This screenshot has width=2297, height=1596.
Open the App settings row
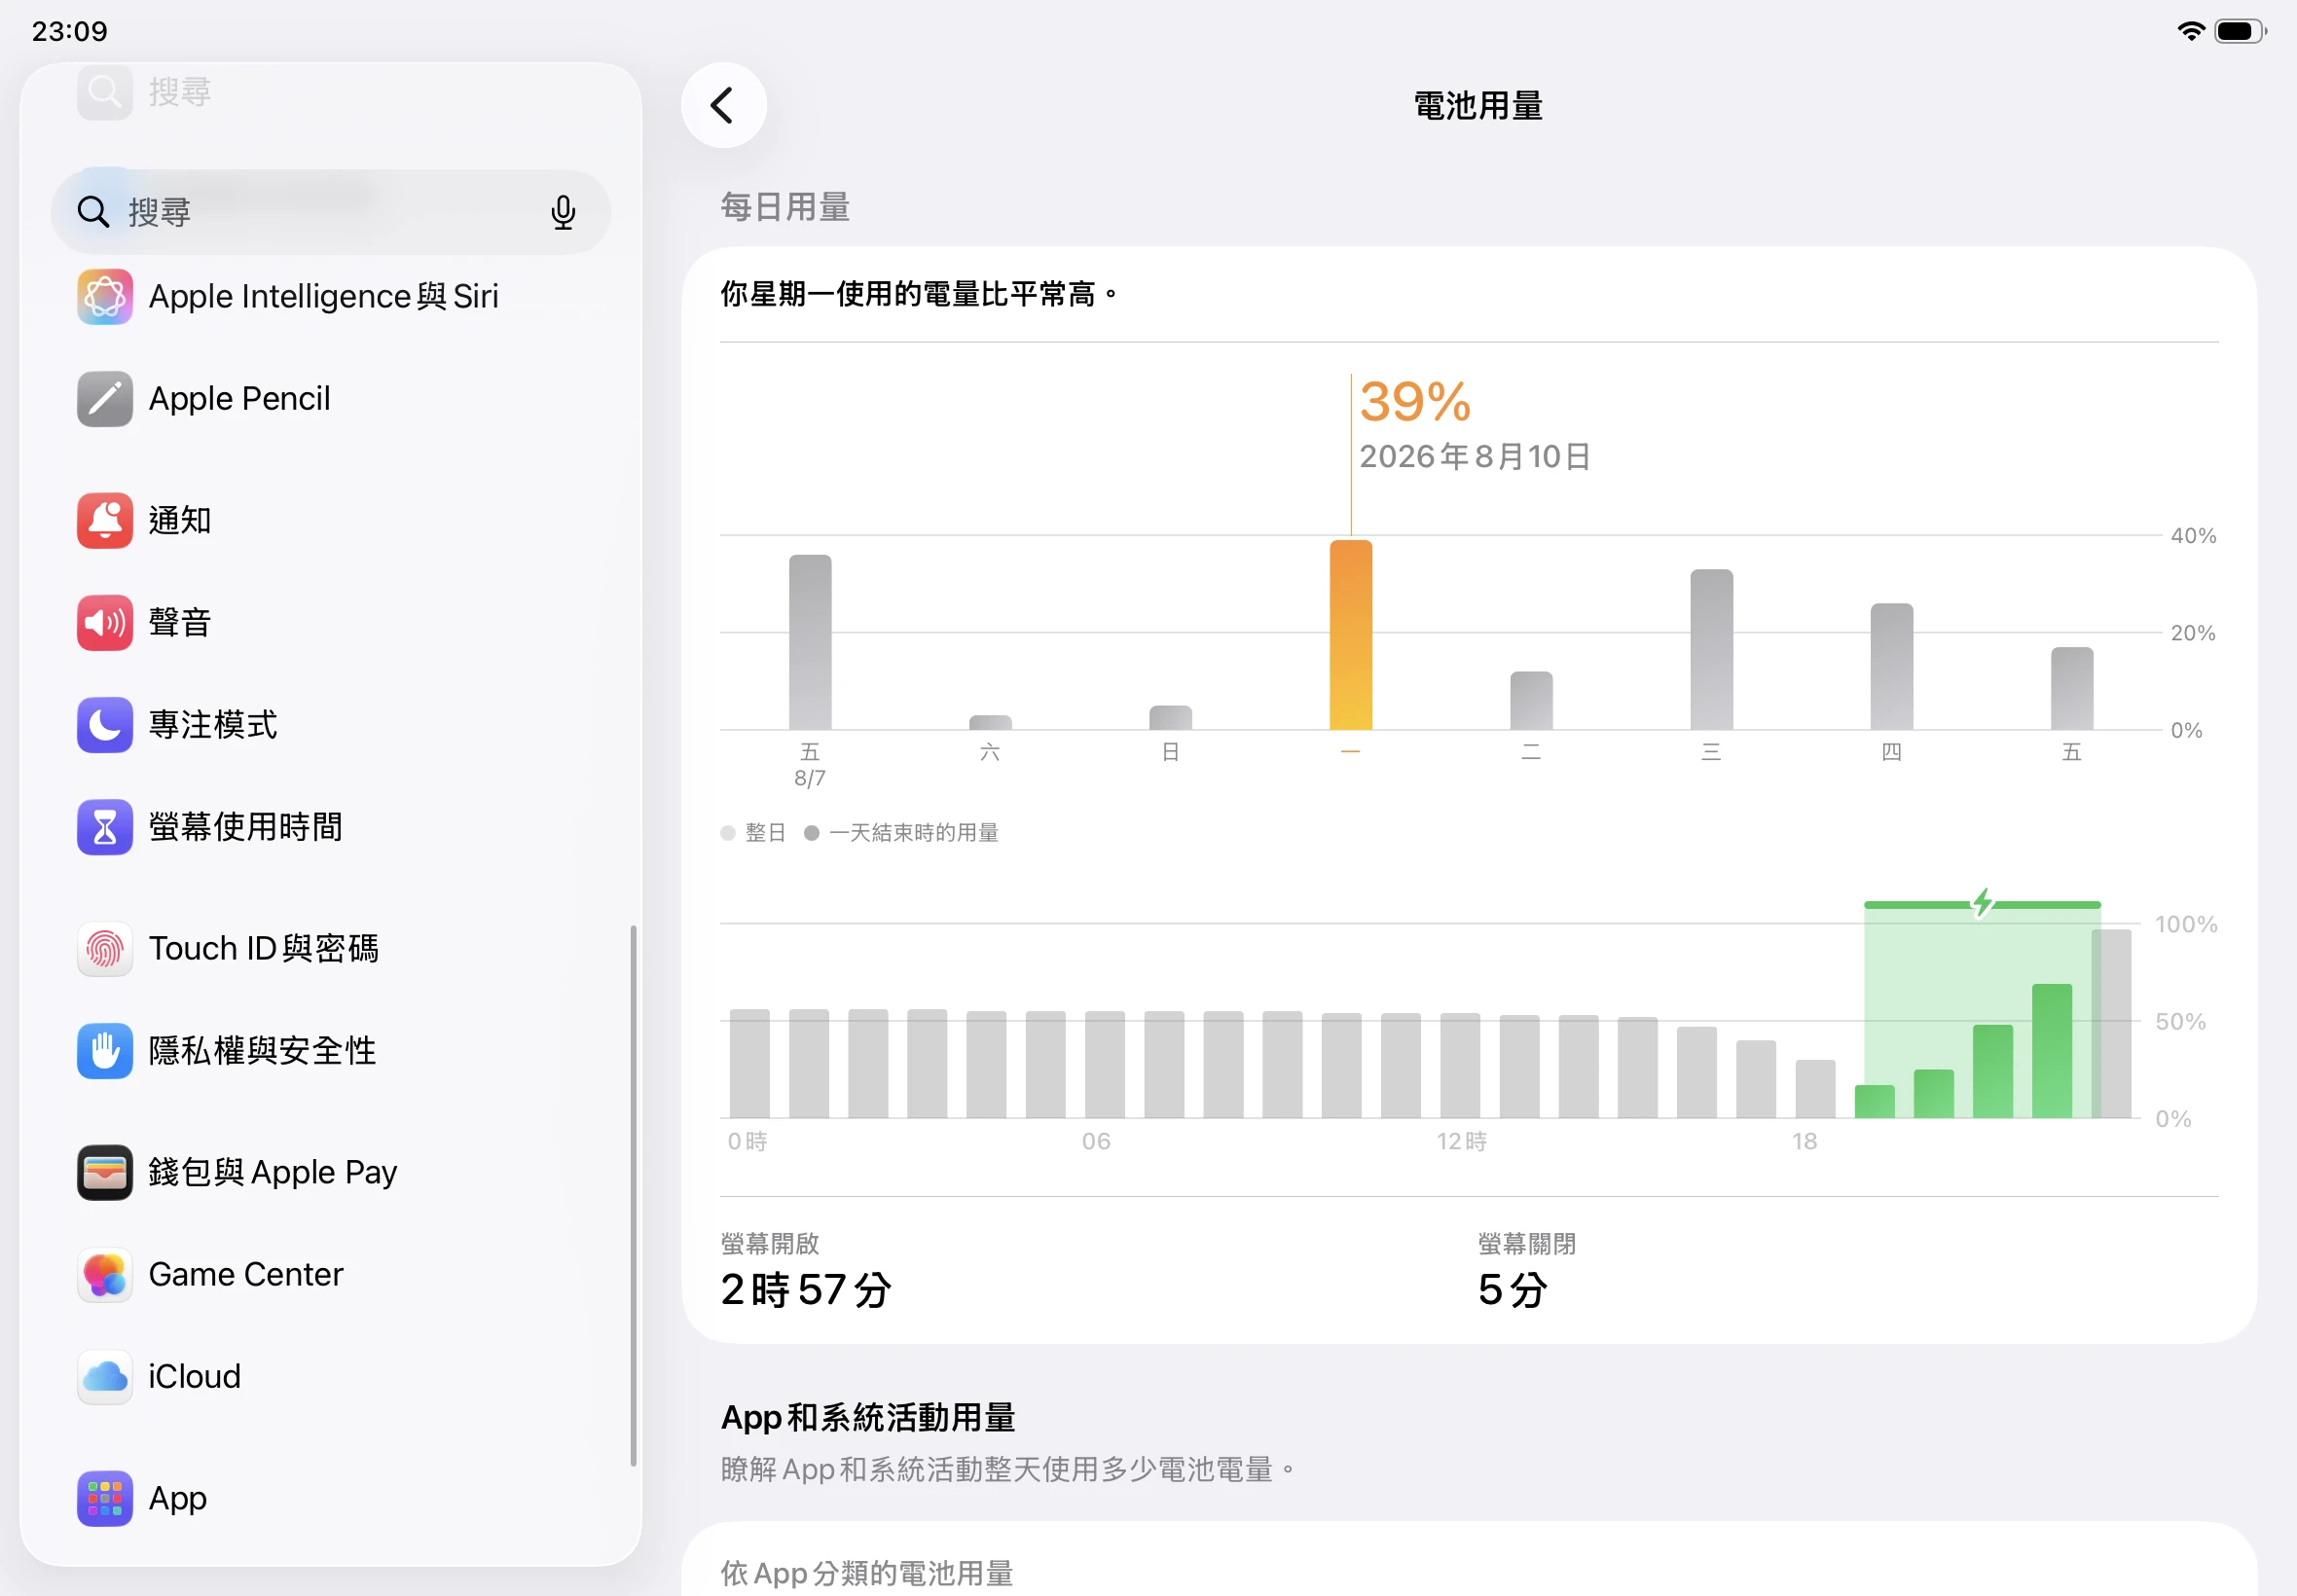pos(330,1499)
